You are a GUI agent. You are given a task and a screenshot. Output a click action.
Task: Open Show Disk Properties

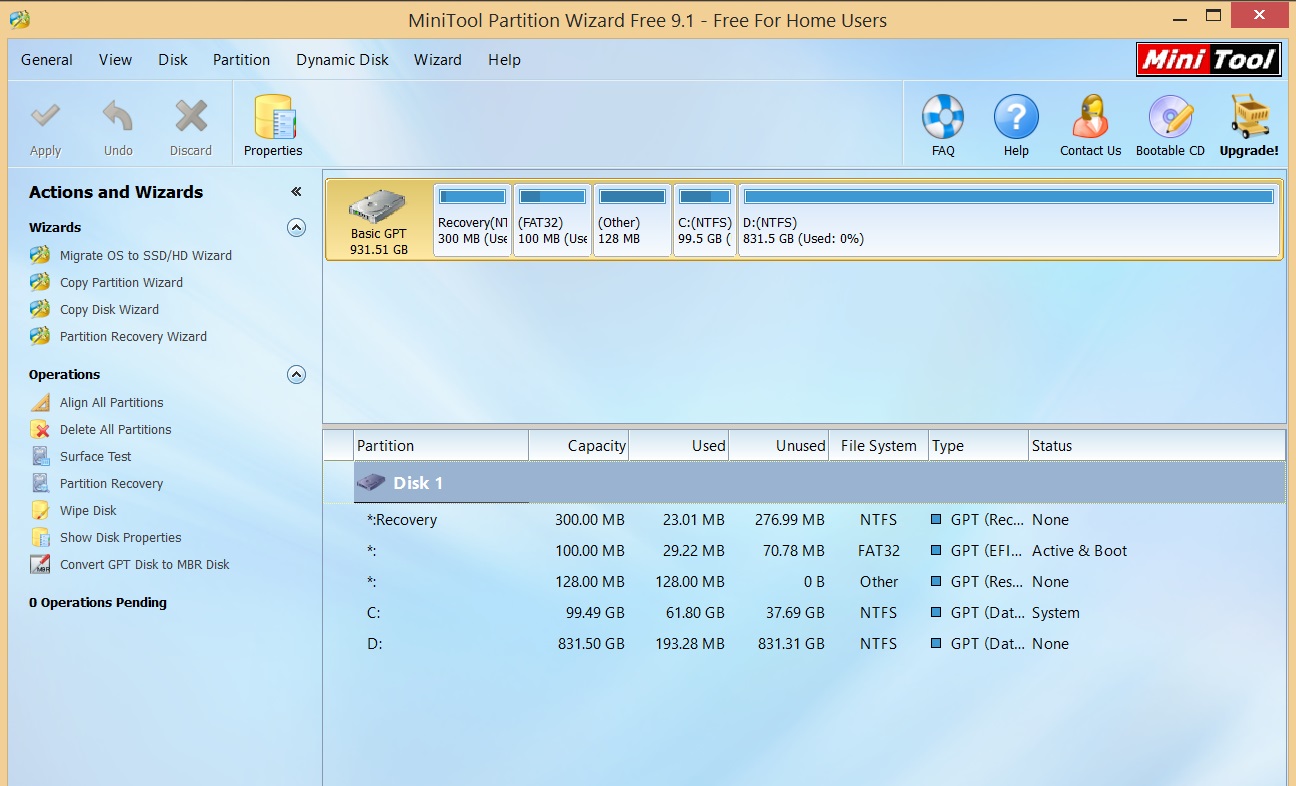pos(120,537)
